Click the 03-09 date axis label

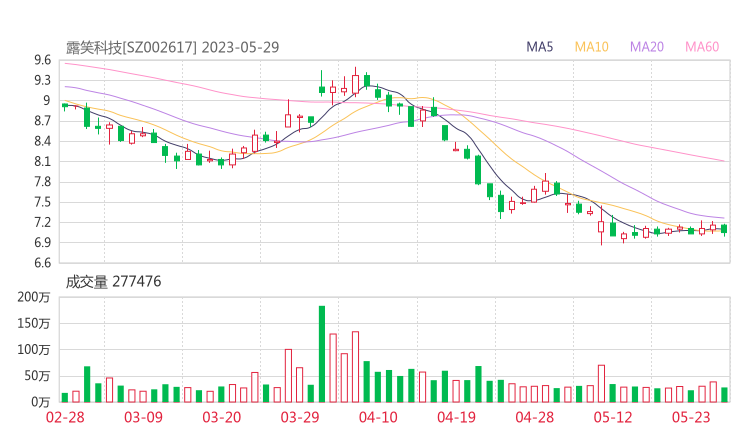[x=143, y=417]
